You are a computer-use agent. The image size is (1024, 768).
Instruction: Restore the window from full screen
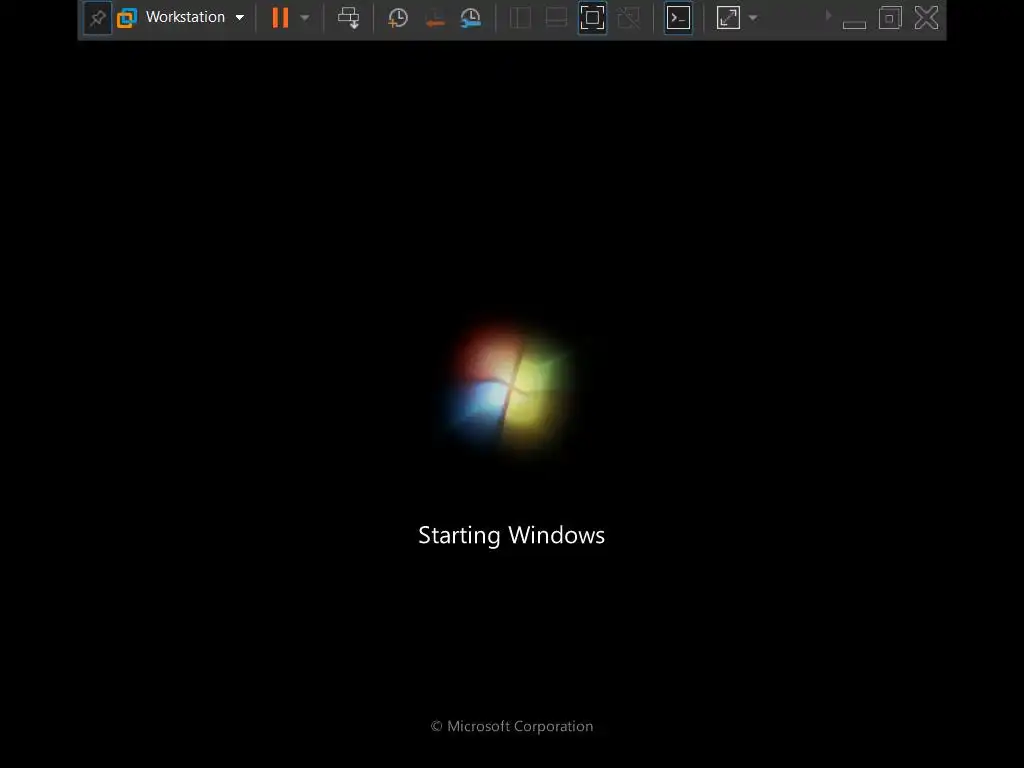pyautogui.click(x=890, y=18)
